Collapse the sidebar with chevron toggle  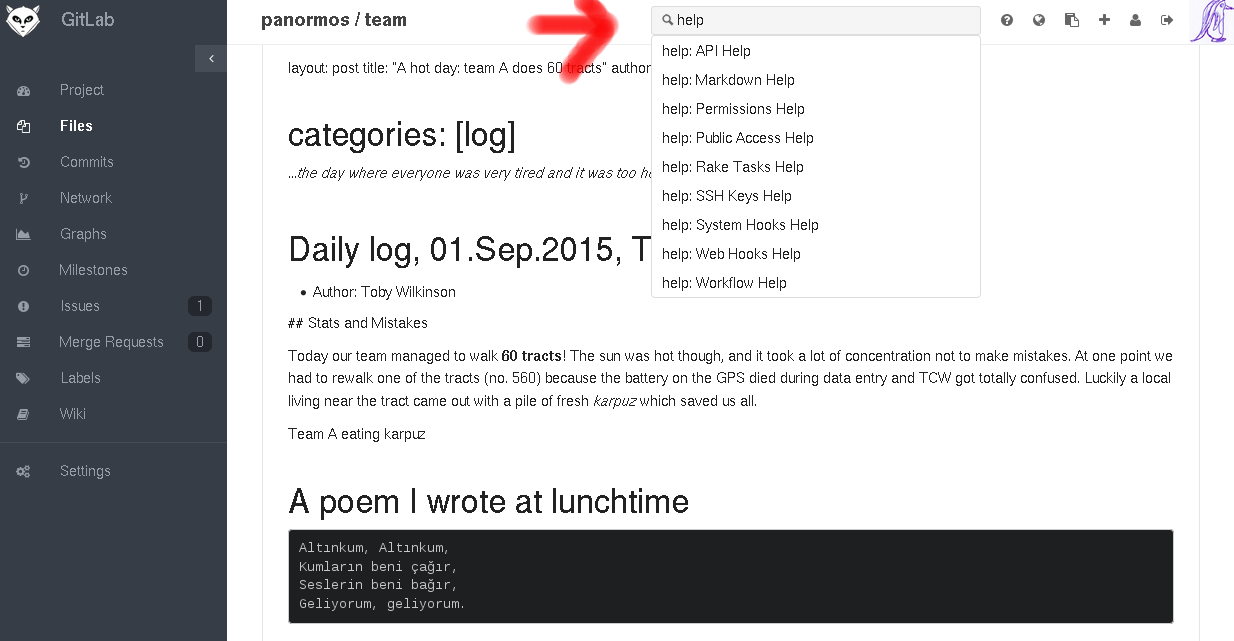tap(211, 59)
